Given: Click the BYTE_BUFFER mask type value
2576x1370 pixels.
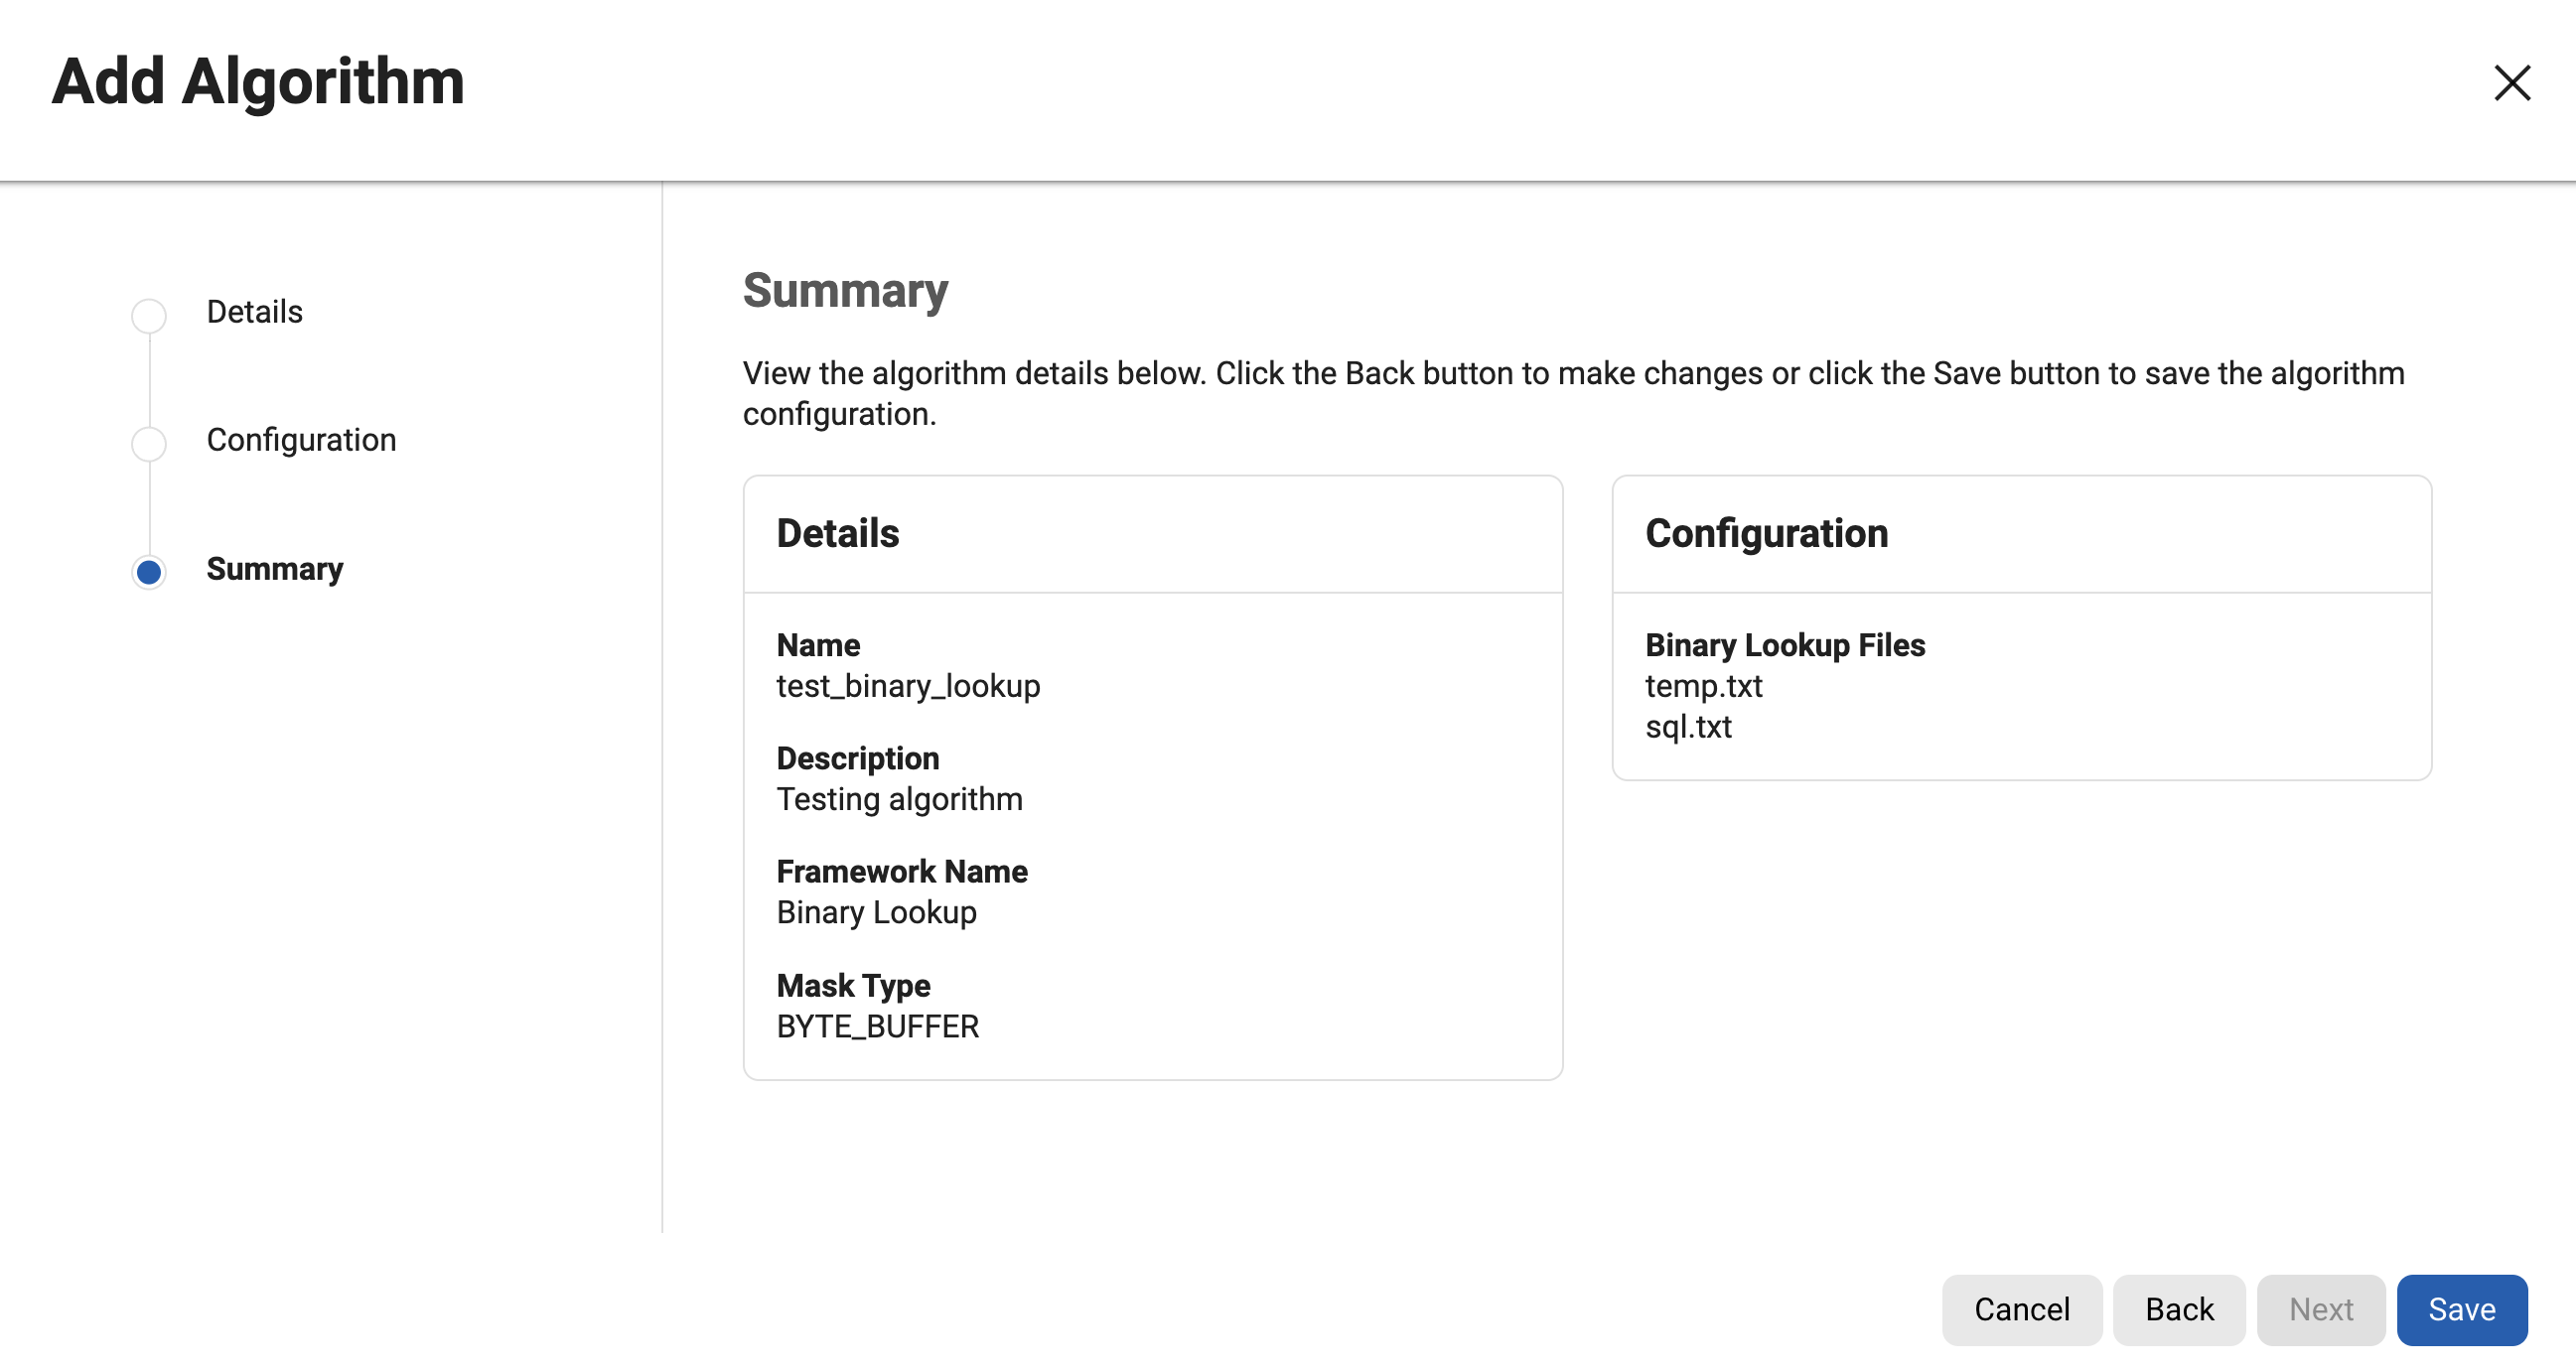Looking at the screenshot, I should pyautogui.click(x=877, y=1026).
